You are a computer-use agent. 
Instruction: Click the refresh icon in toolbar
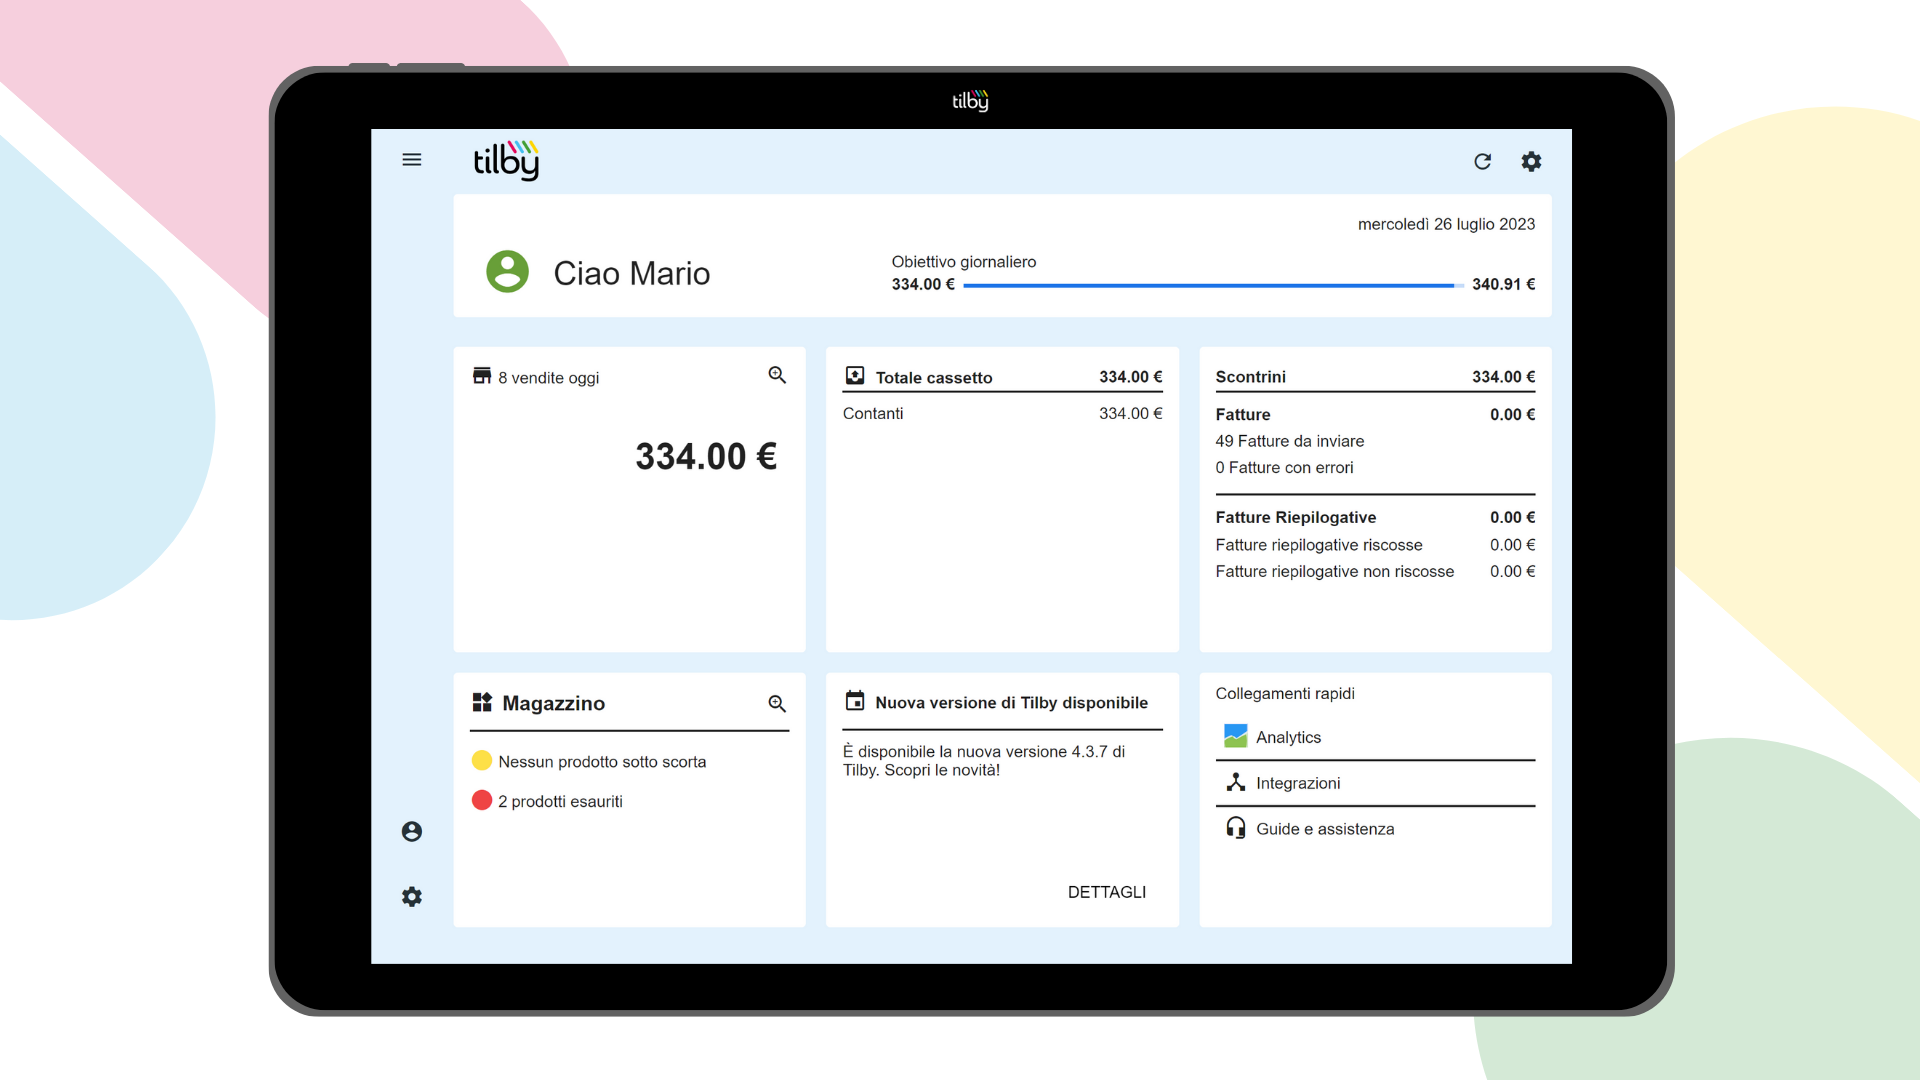1481,161
